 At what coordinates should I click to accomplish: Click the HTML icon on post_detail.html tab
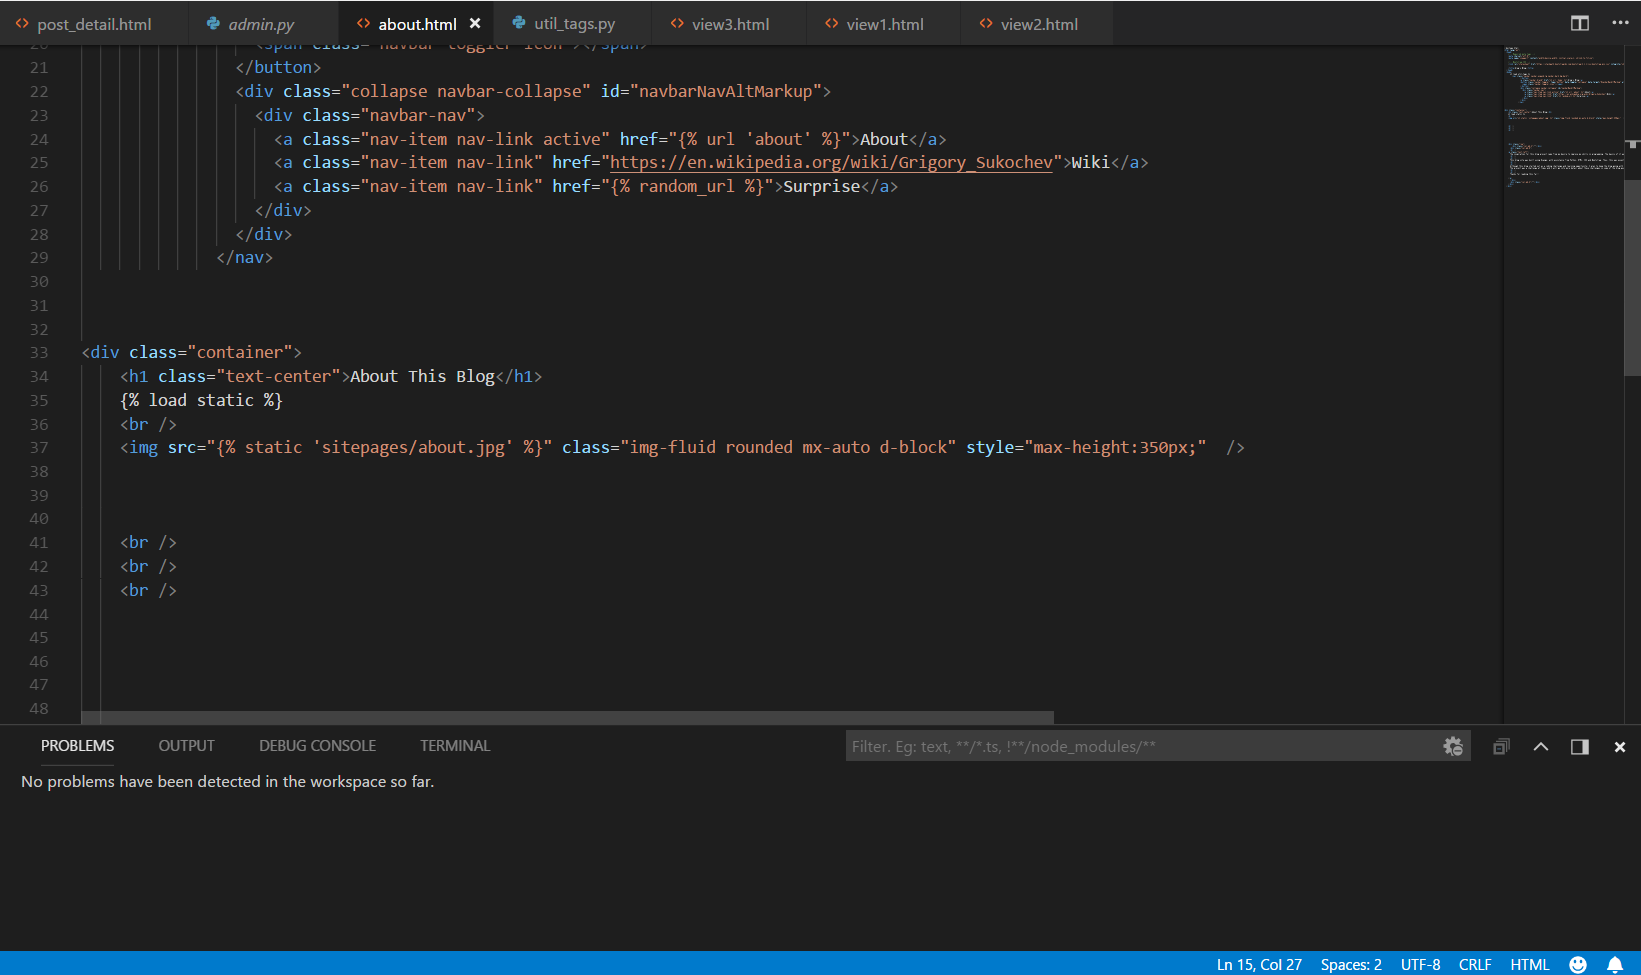pos(22,24)
